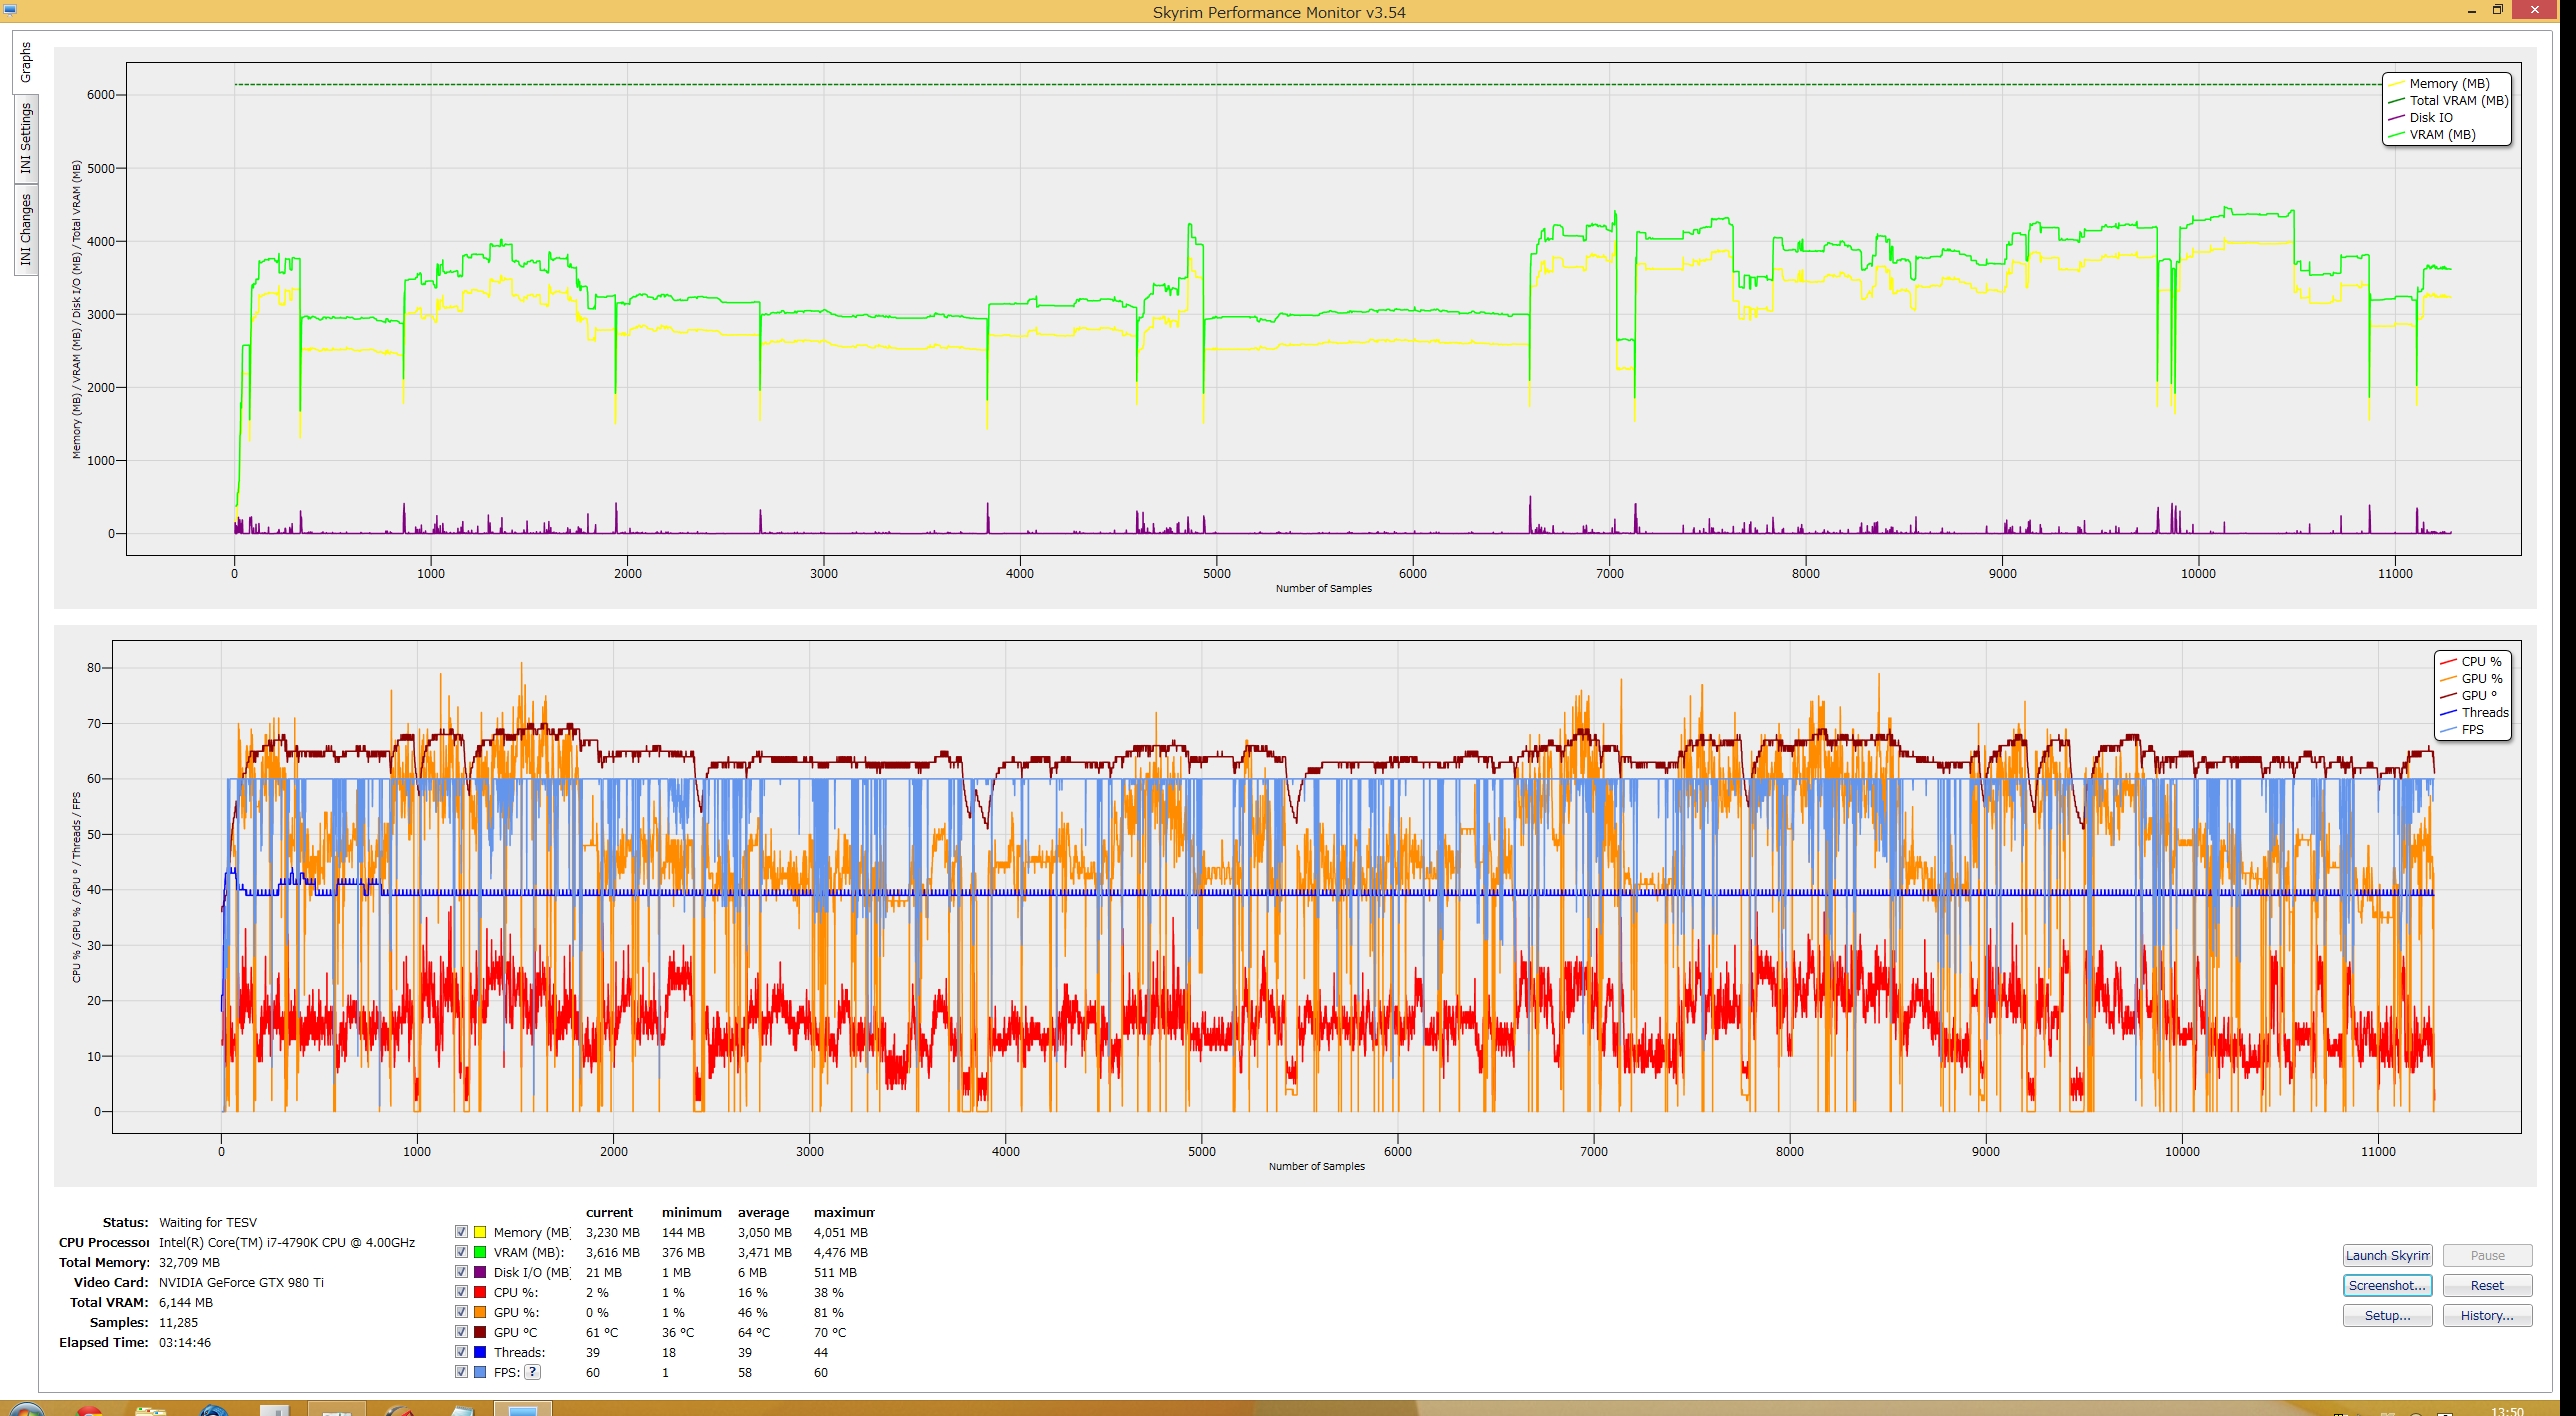Click the purple Disk I/O color swatch
This screenshot has width=2576, height=1416.
point(480,1272)
